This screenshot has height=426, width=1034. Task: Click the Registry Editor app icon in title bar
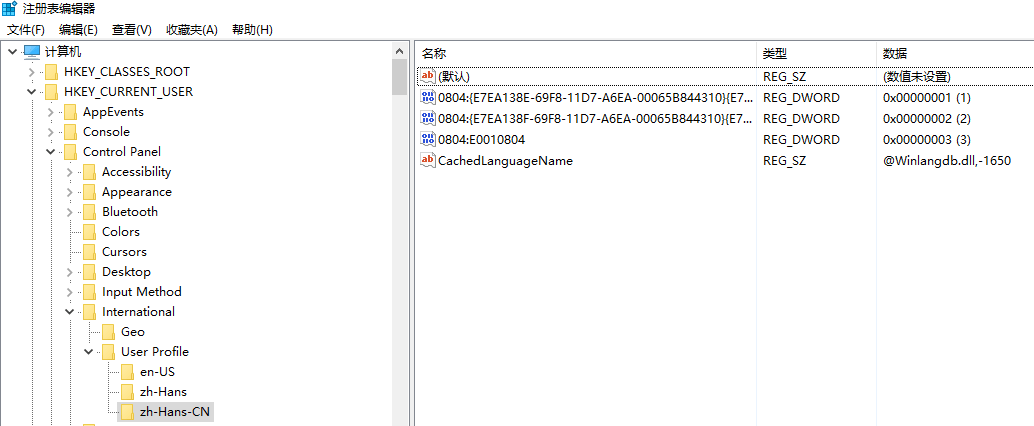pos(10,9)
